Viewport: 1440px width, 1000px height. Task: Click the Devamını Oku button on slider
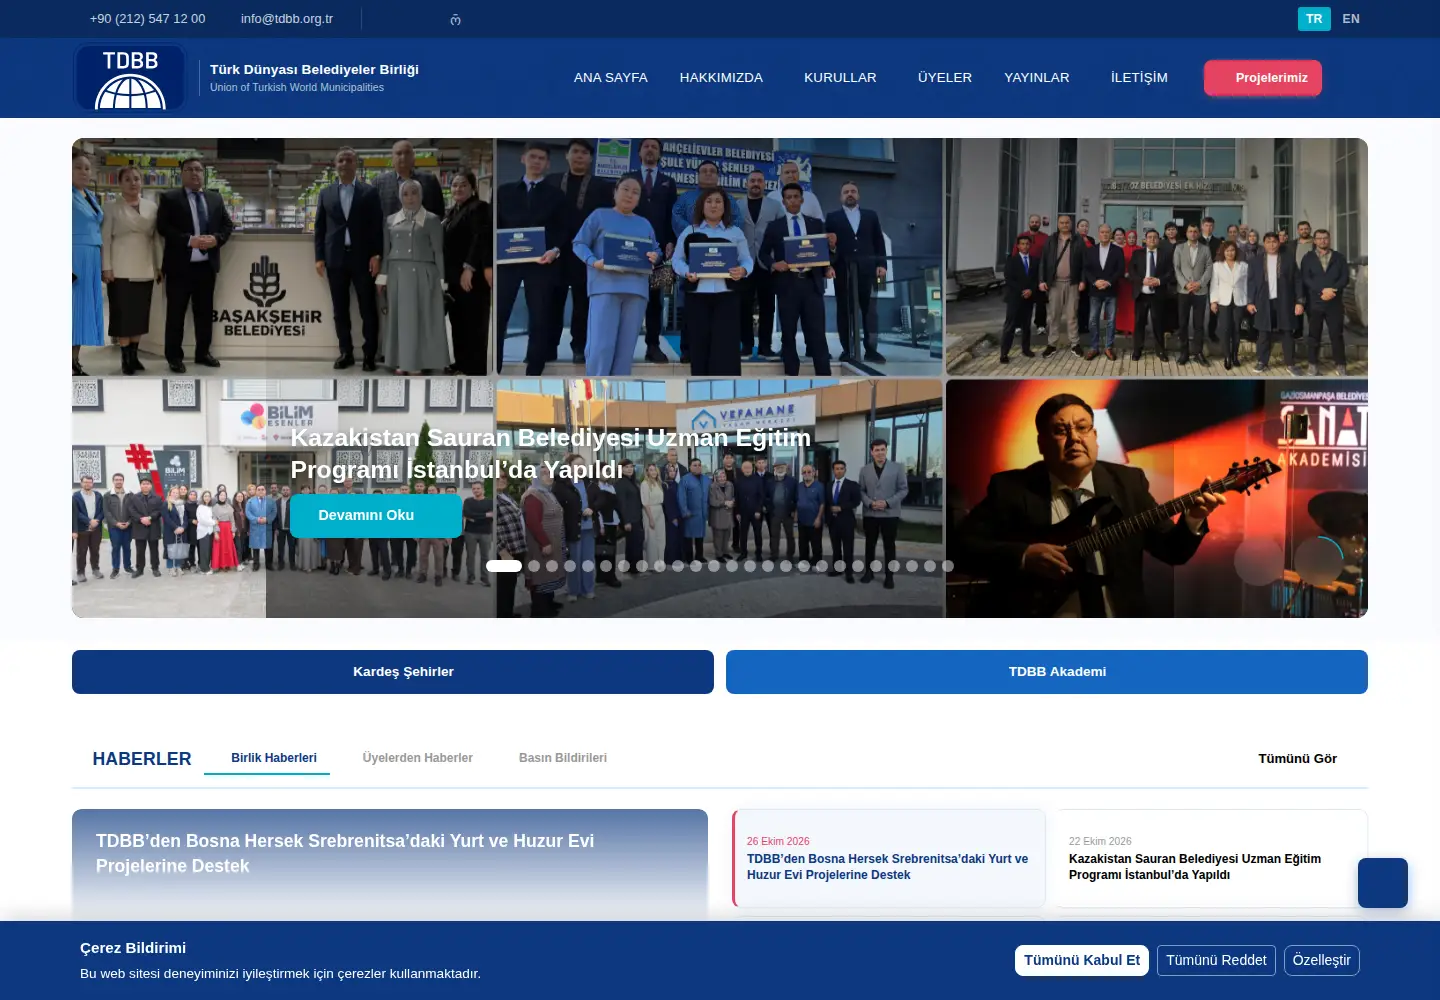376,516
